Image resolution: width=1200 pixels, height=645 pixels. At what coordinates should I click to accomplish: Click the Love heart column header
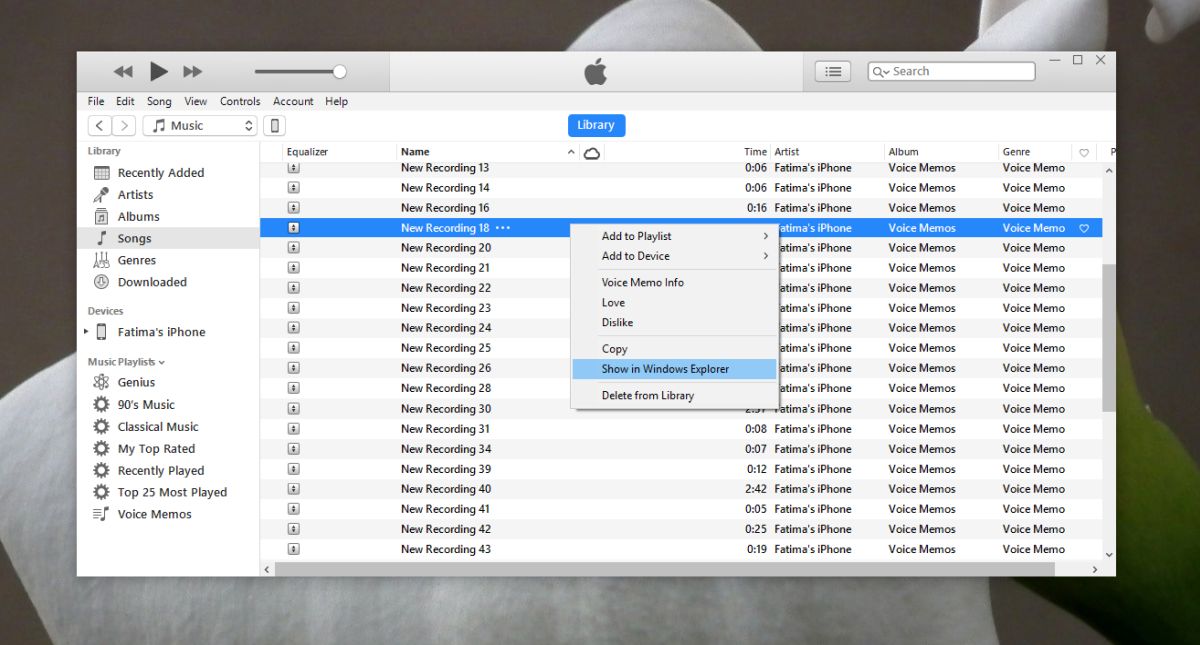(1083, 153)
